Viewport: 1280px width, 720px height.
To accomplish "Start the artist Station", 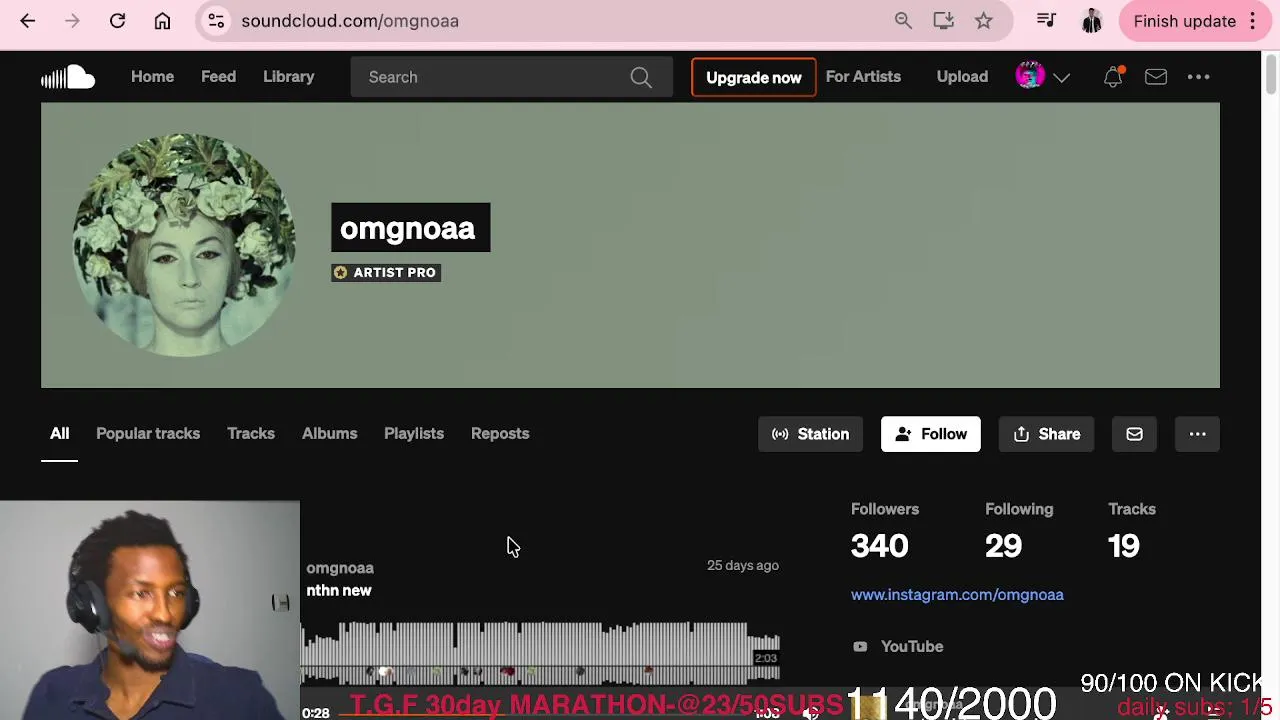I will click(810, 434).
